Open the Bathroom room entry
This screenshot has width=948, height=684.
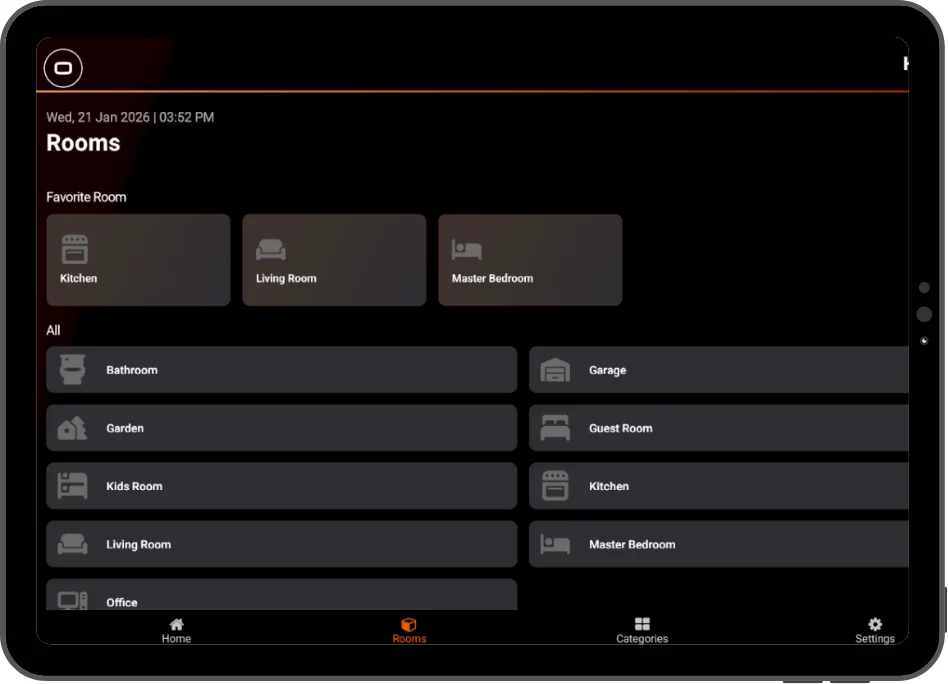282,370
